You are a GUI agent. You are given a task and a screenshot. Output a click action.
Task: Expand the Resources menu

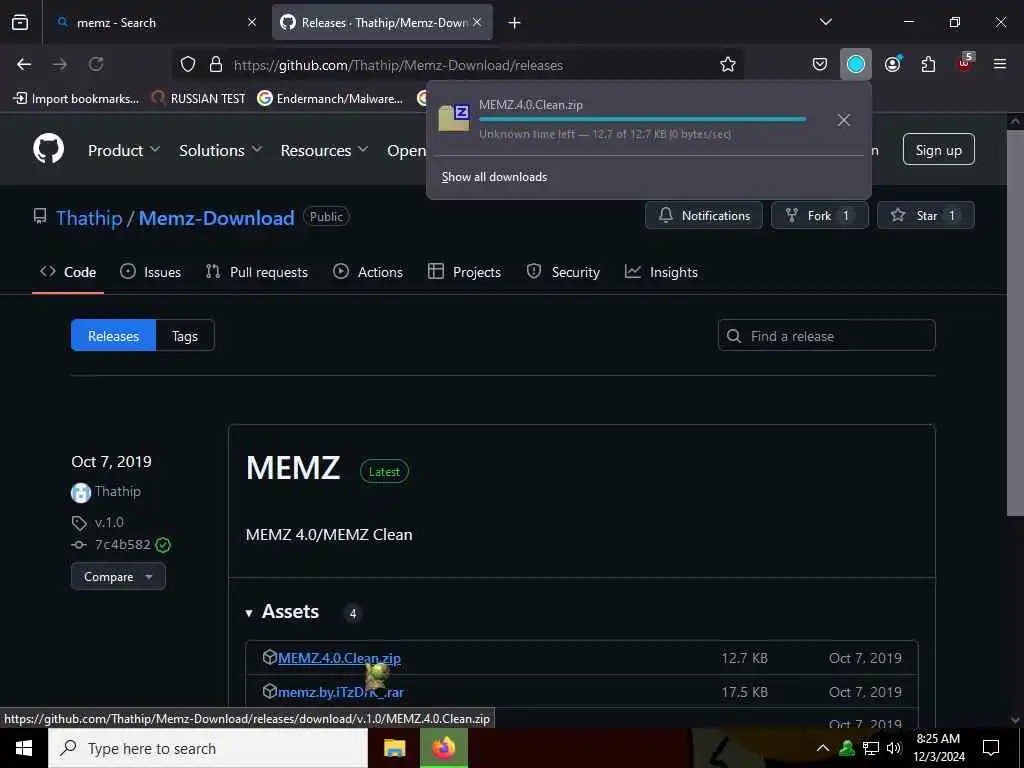325,150
